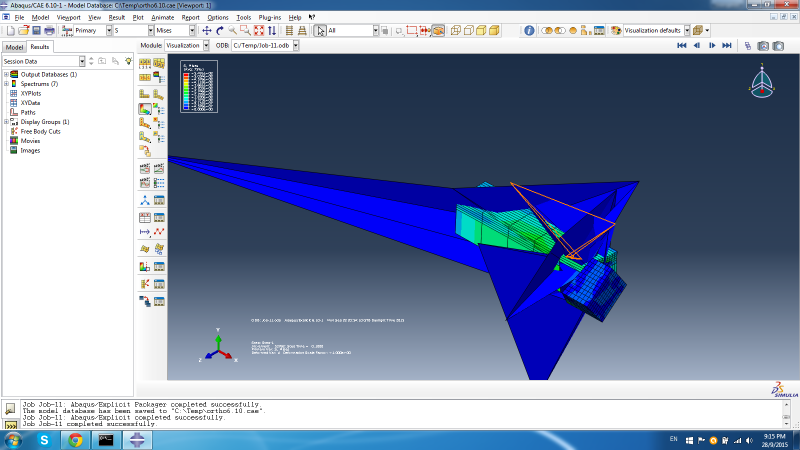Select Movies in the session tree
The image size is (800, 450).
point(30,141)
